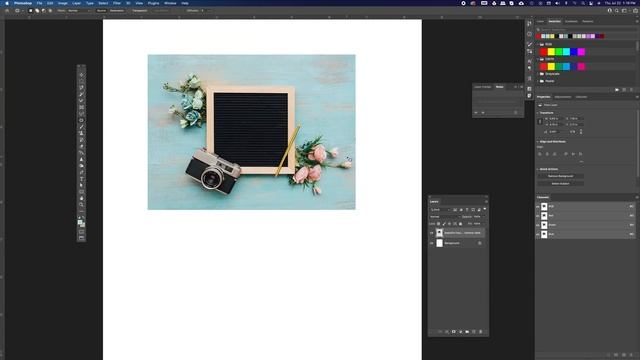Select the Zoom tool
The width and height of the screenshot is (640, 360).
click(x=81, y=205)
